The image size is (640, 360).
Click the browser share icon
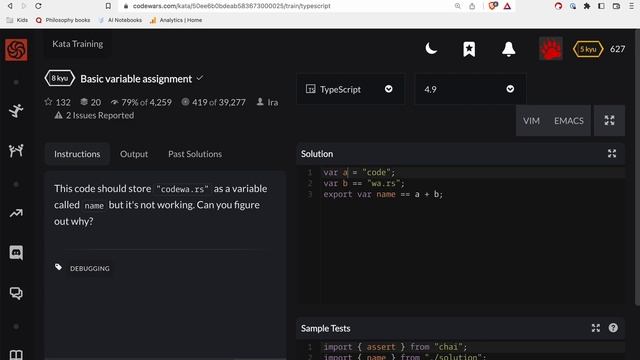[472, 6]
